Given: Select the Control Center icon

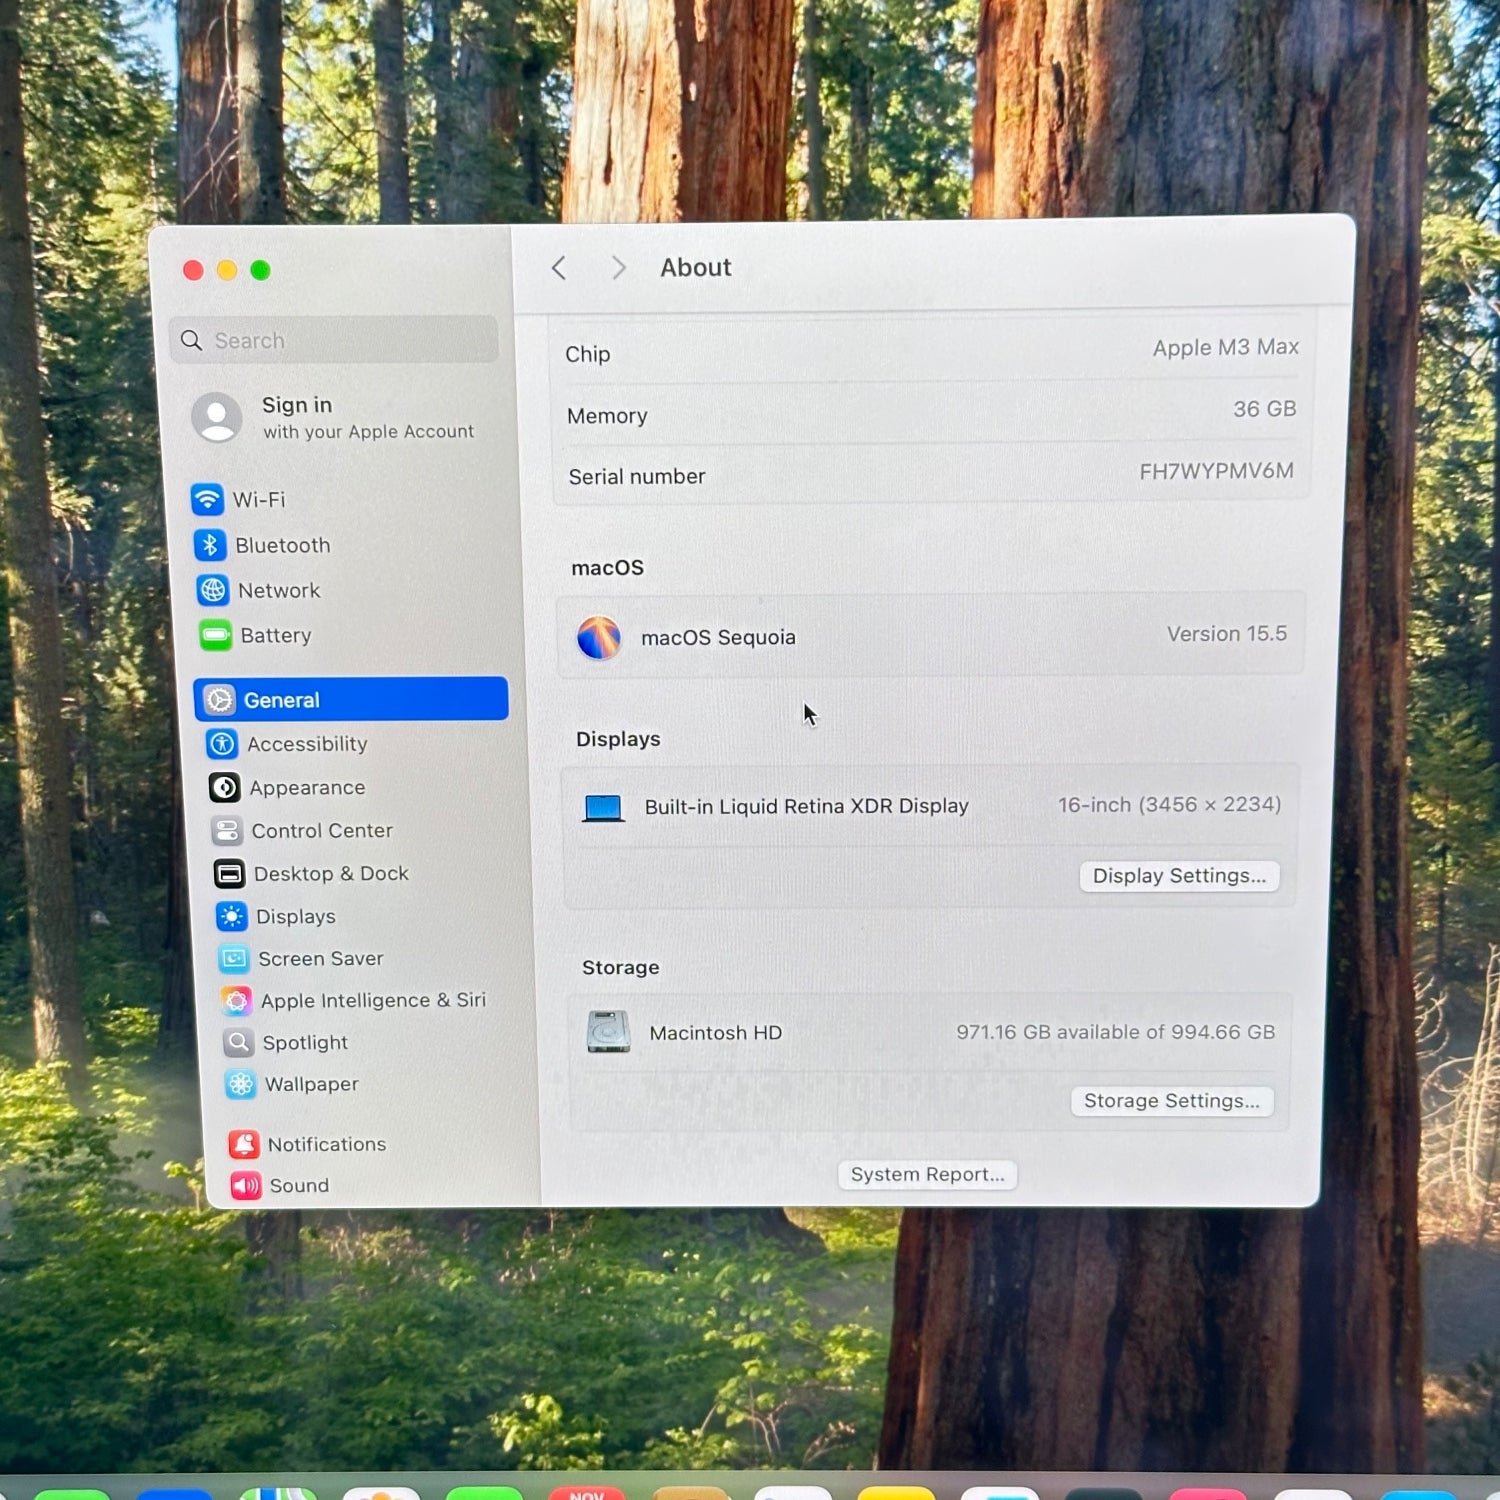Looking at the screenshot, I should tap(227, 831).
